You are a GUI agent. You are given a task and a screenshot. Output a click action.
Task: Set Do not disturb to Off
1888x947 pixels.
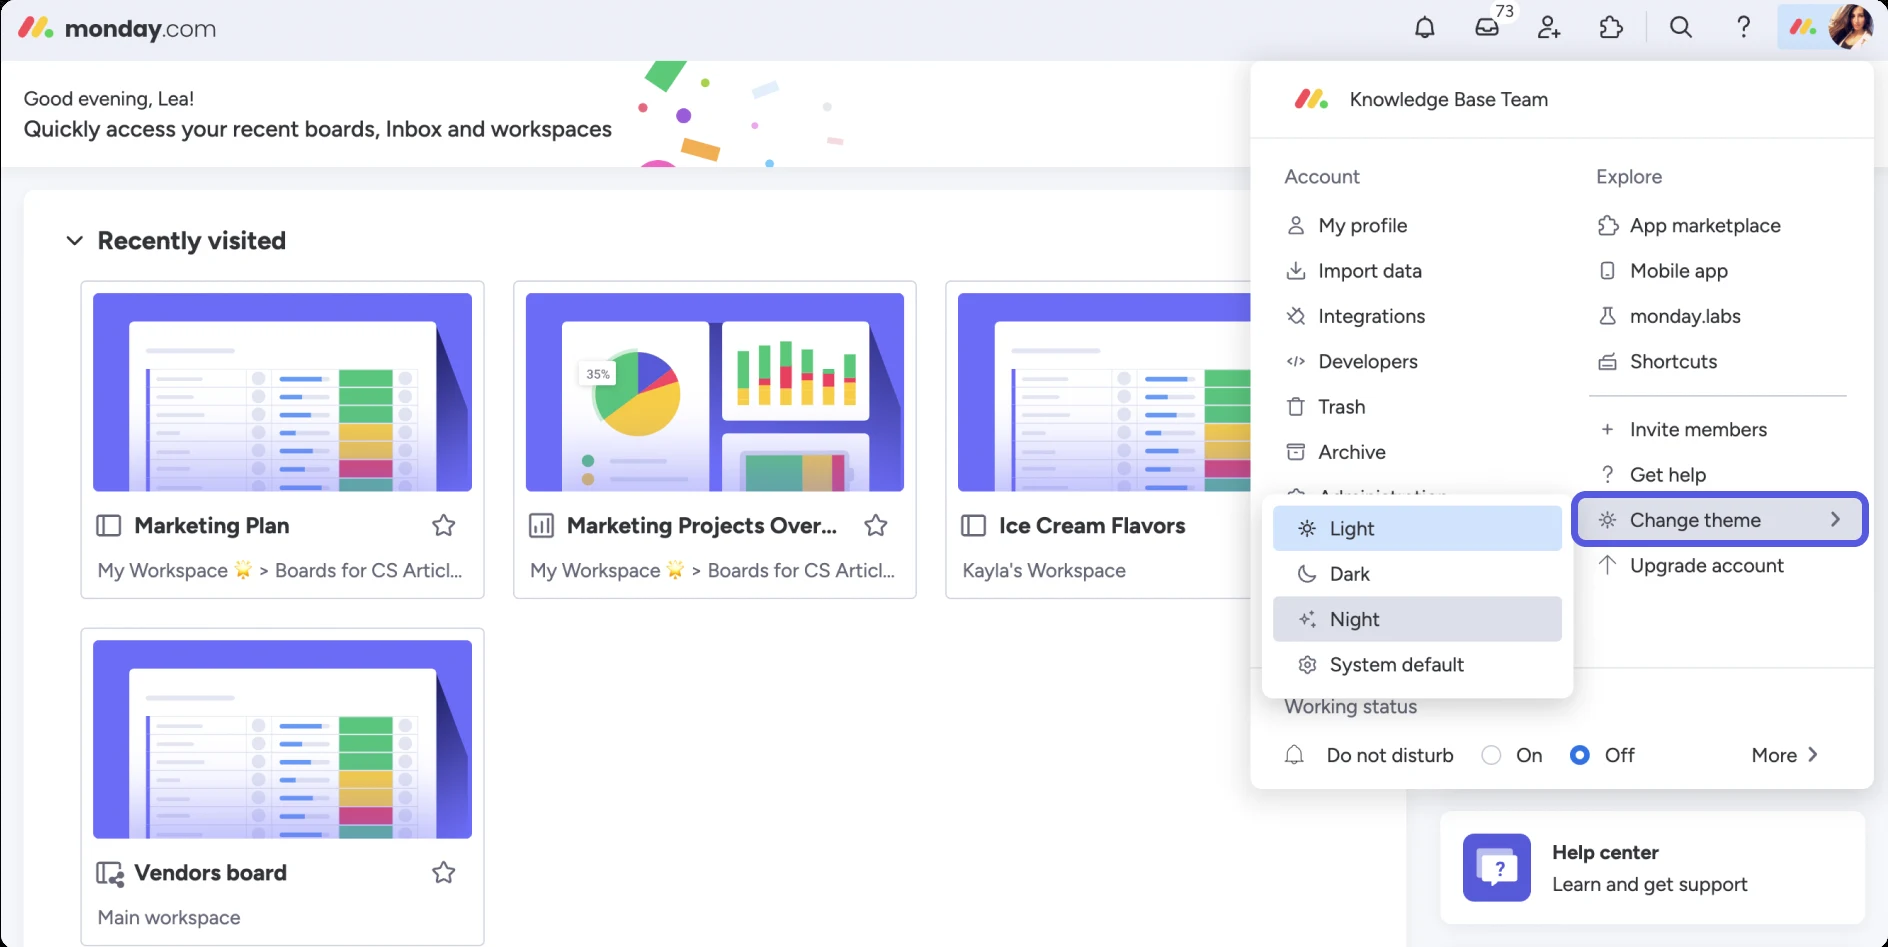pos(1580,755)
